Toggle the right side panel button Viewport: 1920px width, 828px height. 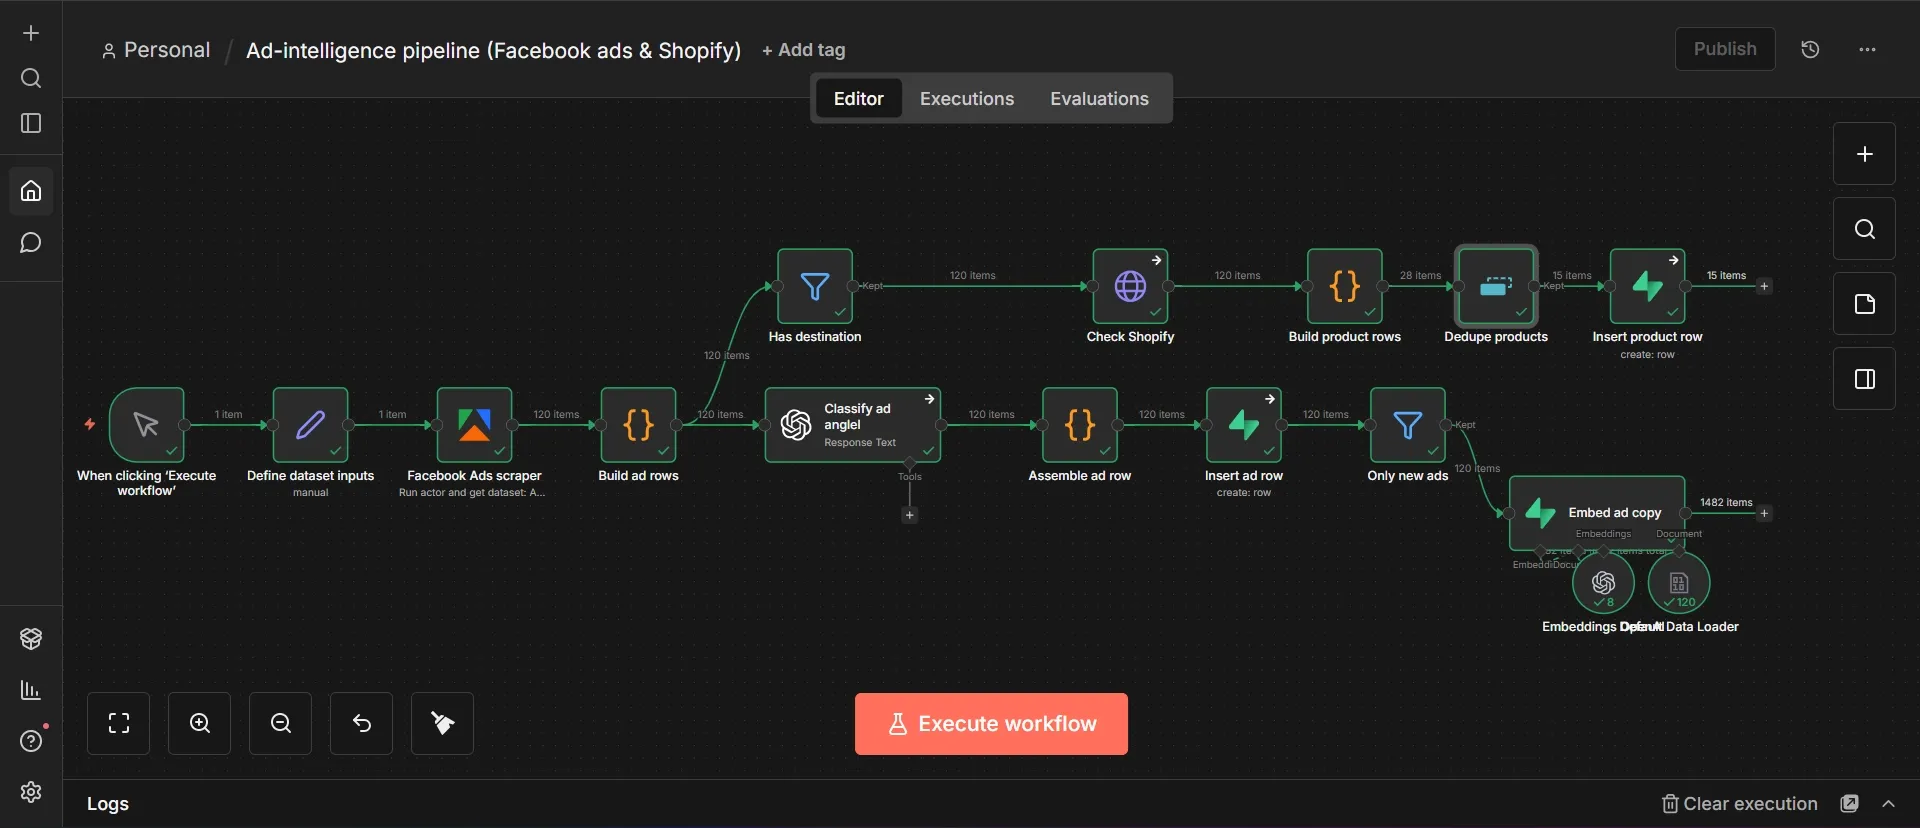[1864, 379]
